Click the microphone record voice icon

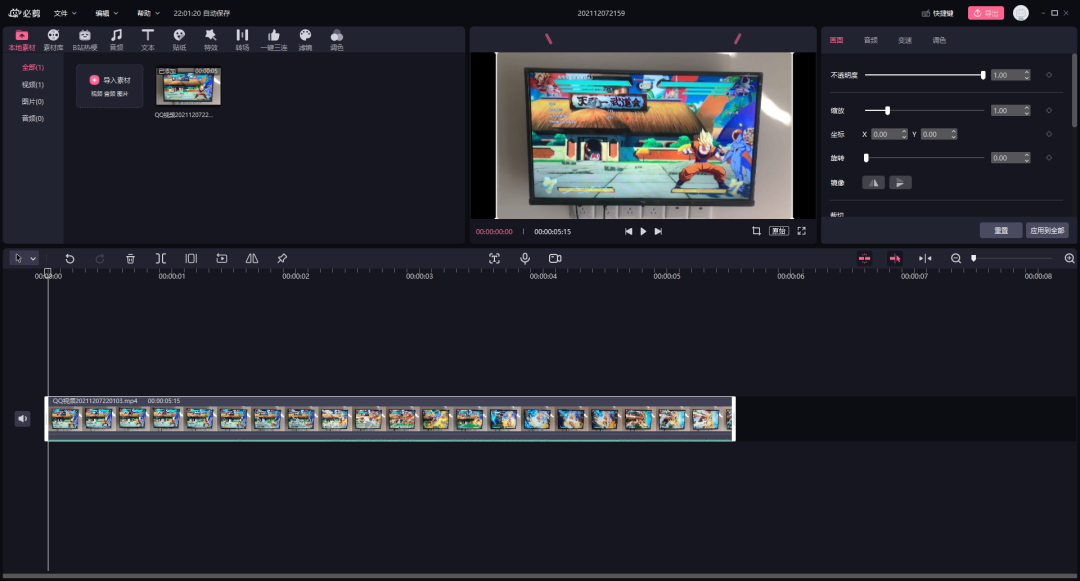pyautogui.click(x=524, y=258)
